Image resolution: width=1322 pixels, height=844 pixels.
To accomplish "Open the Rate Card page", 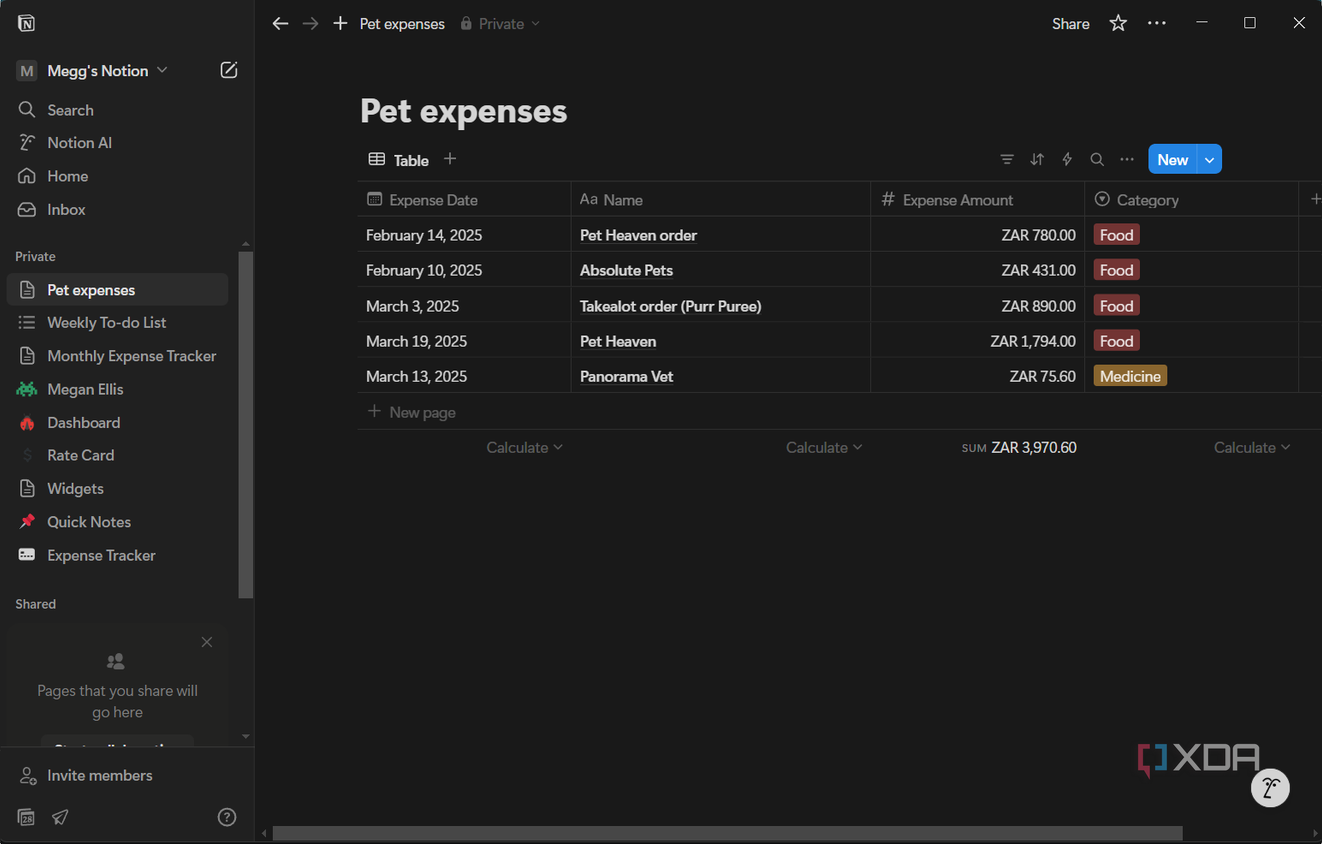I will (117, 455).
